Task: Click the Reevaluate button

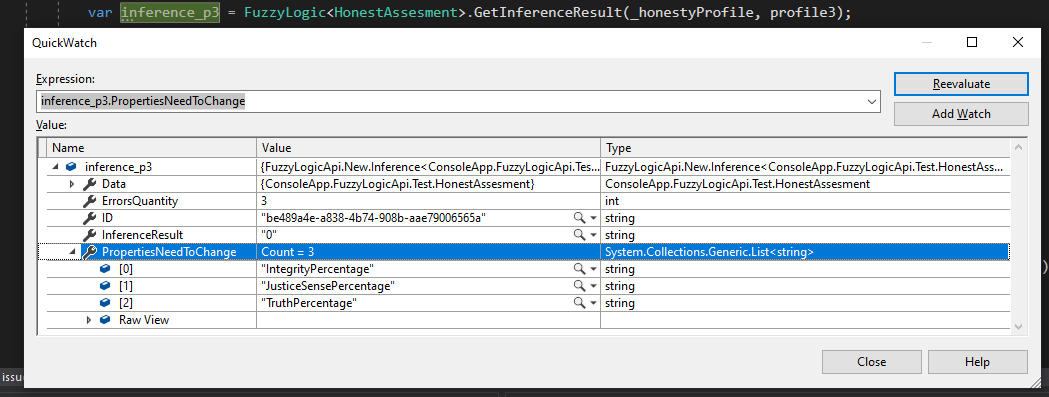Action: point(961,84)
